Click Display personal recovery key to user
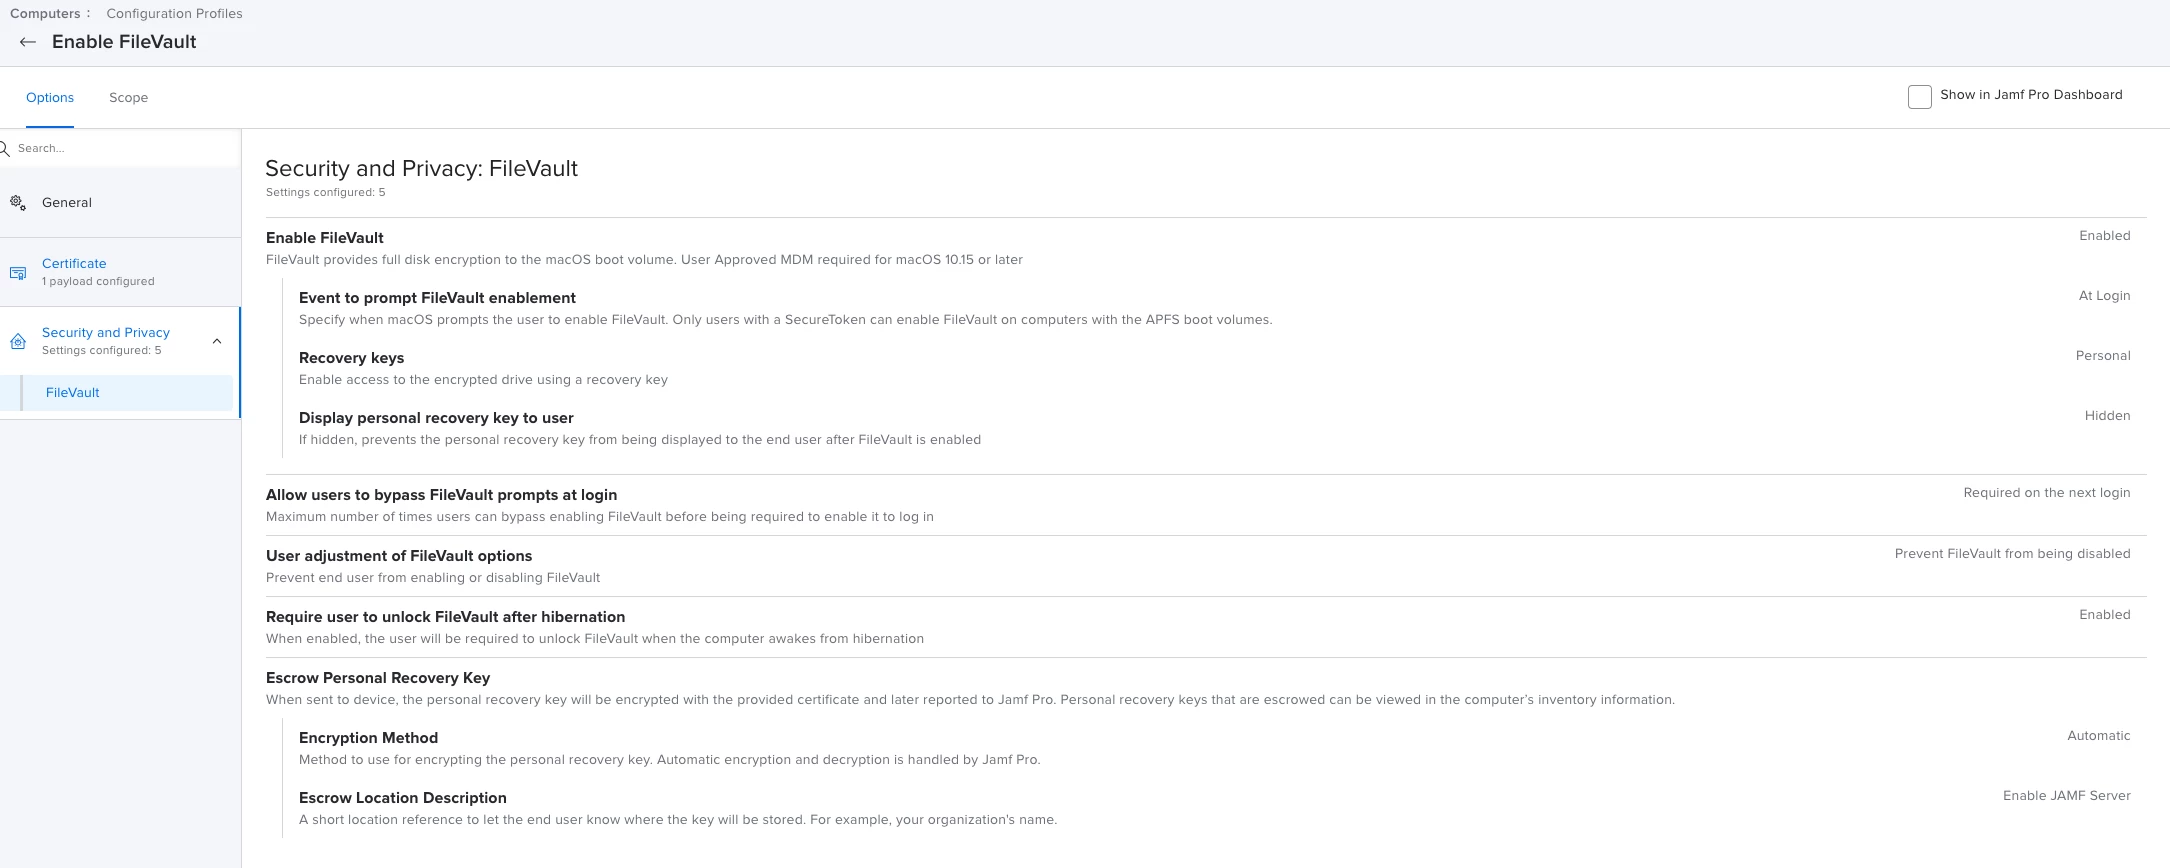Viewport: 2170px width, 868px height. tap(436, 417)
